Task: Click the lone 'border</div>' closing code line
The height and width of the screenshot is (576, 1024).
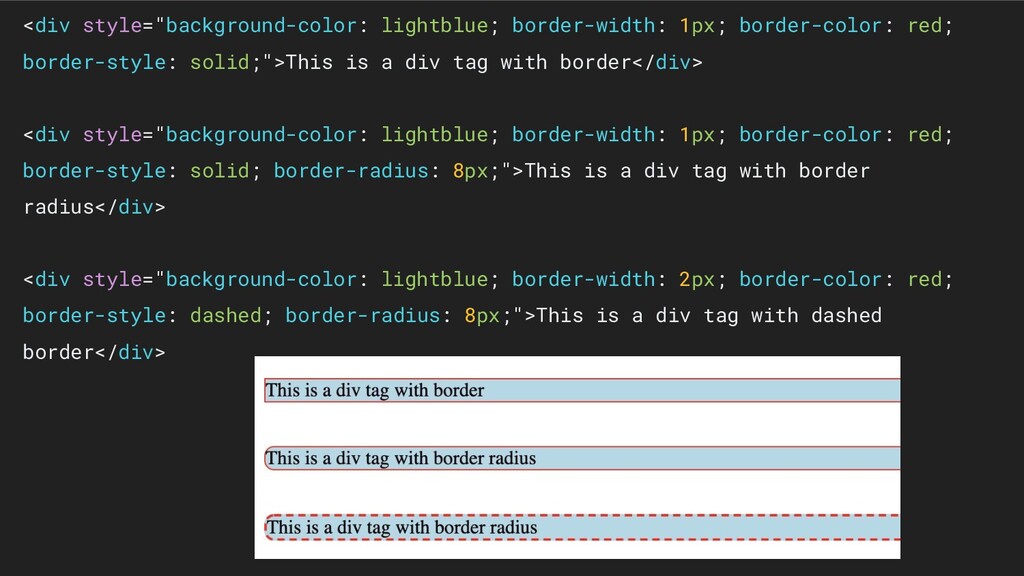Action: (x=94, y=353)
